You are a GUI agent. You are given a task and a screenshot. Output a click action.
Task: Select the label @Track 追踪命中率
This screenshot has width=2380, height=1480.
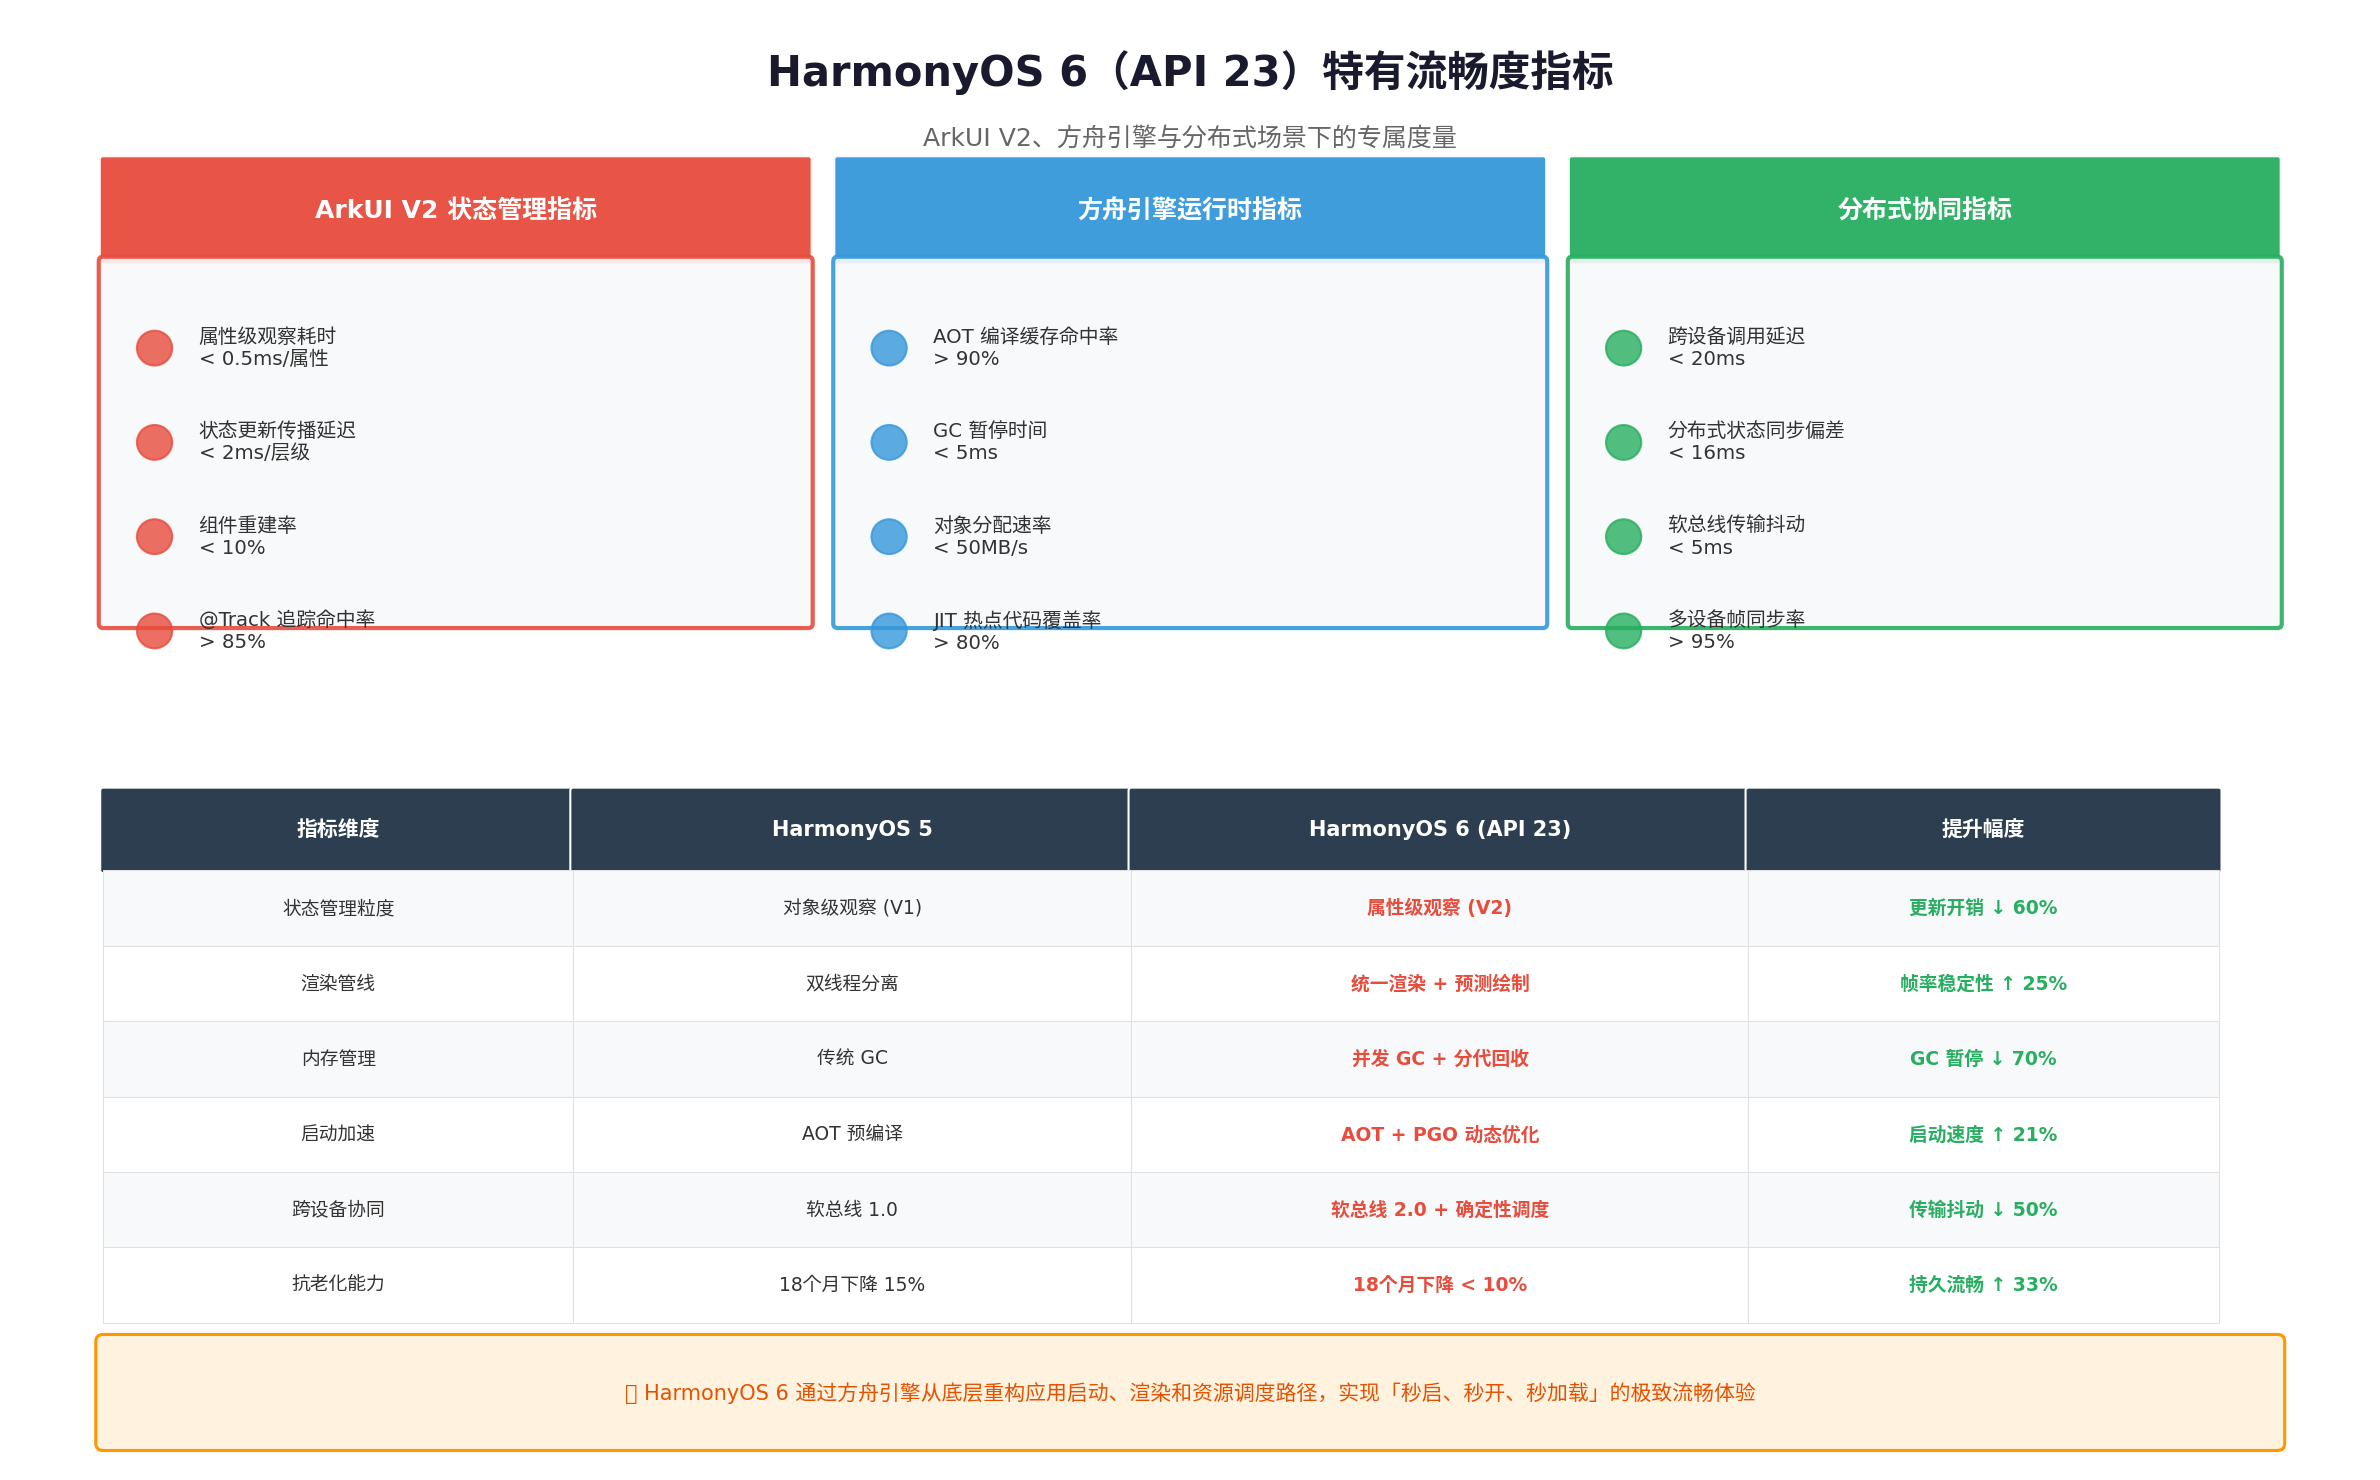(x=287, y=619)
